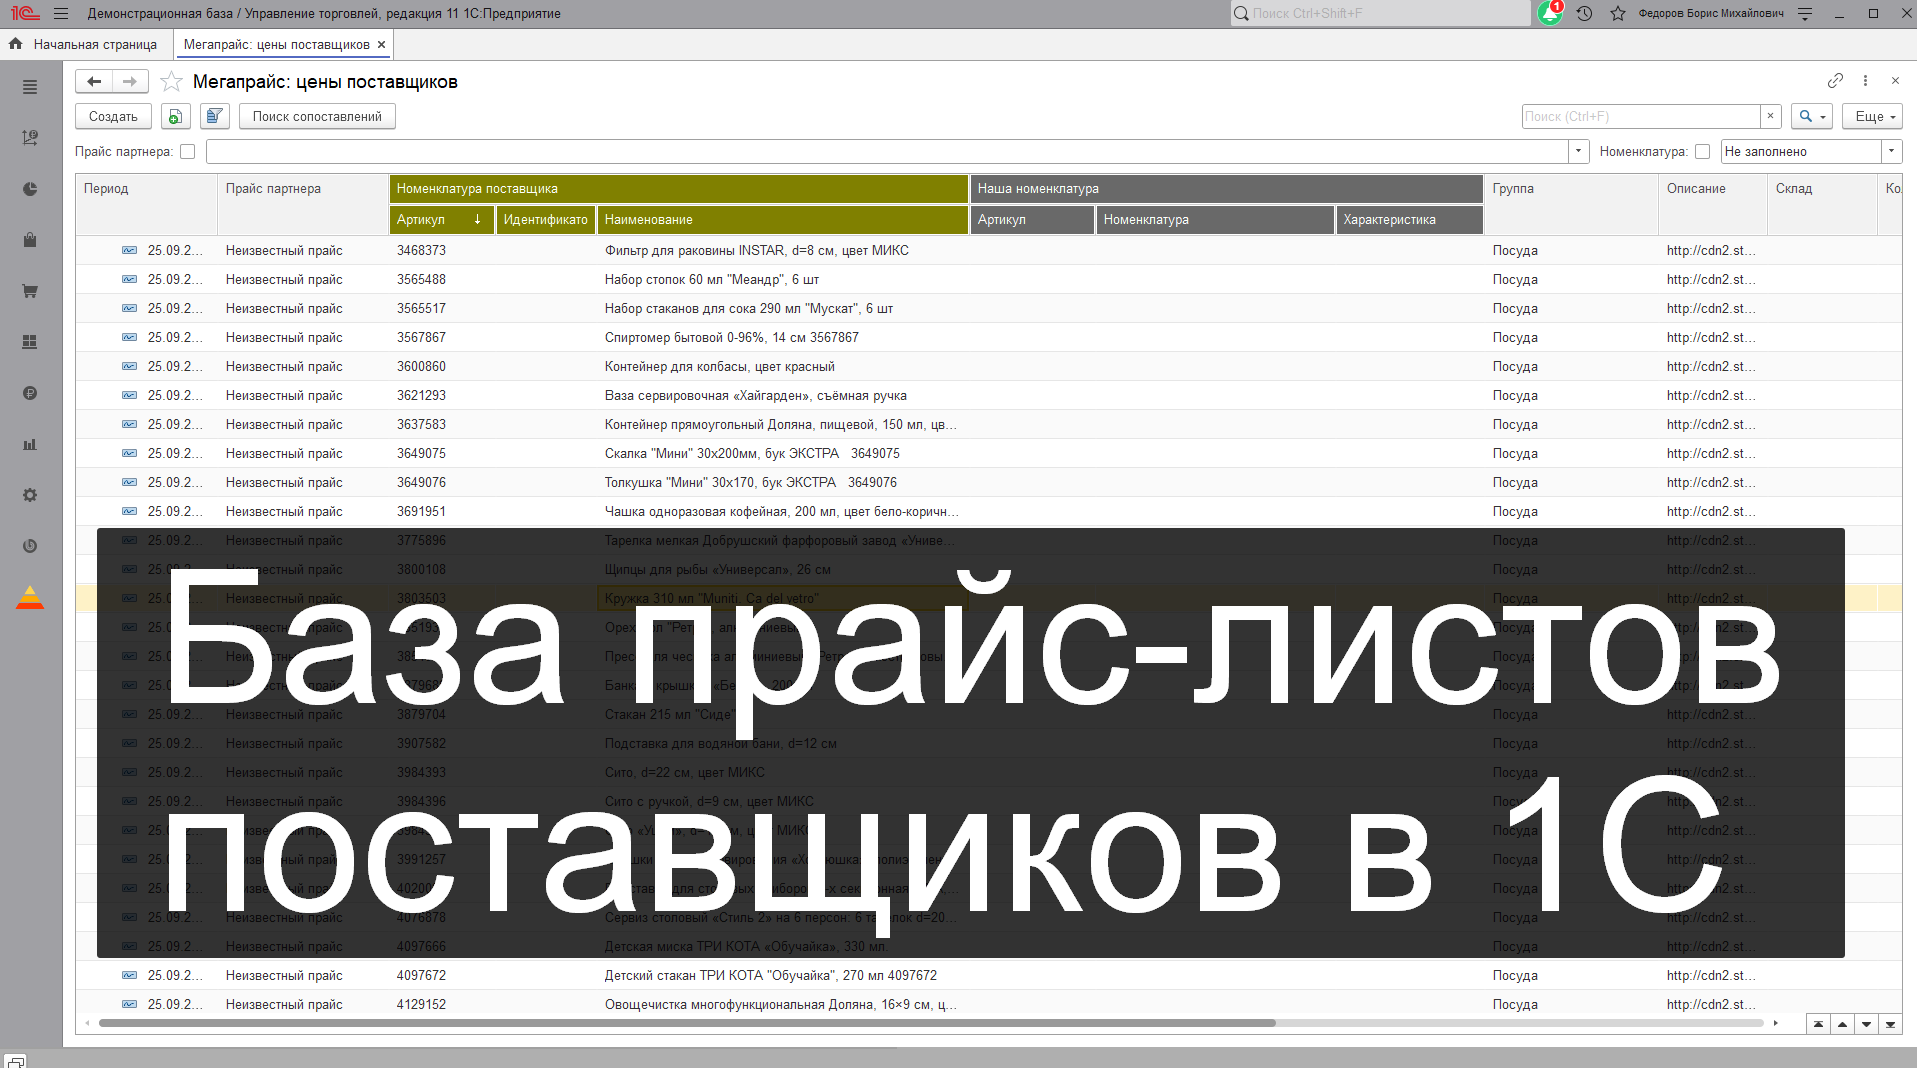
Task: Expand the Еще menu
Action: click(x=1870, y=116)
